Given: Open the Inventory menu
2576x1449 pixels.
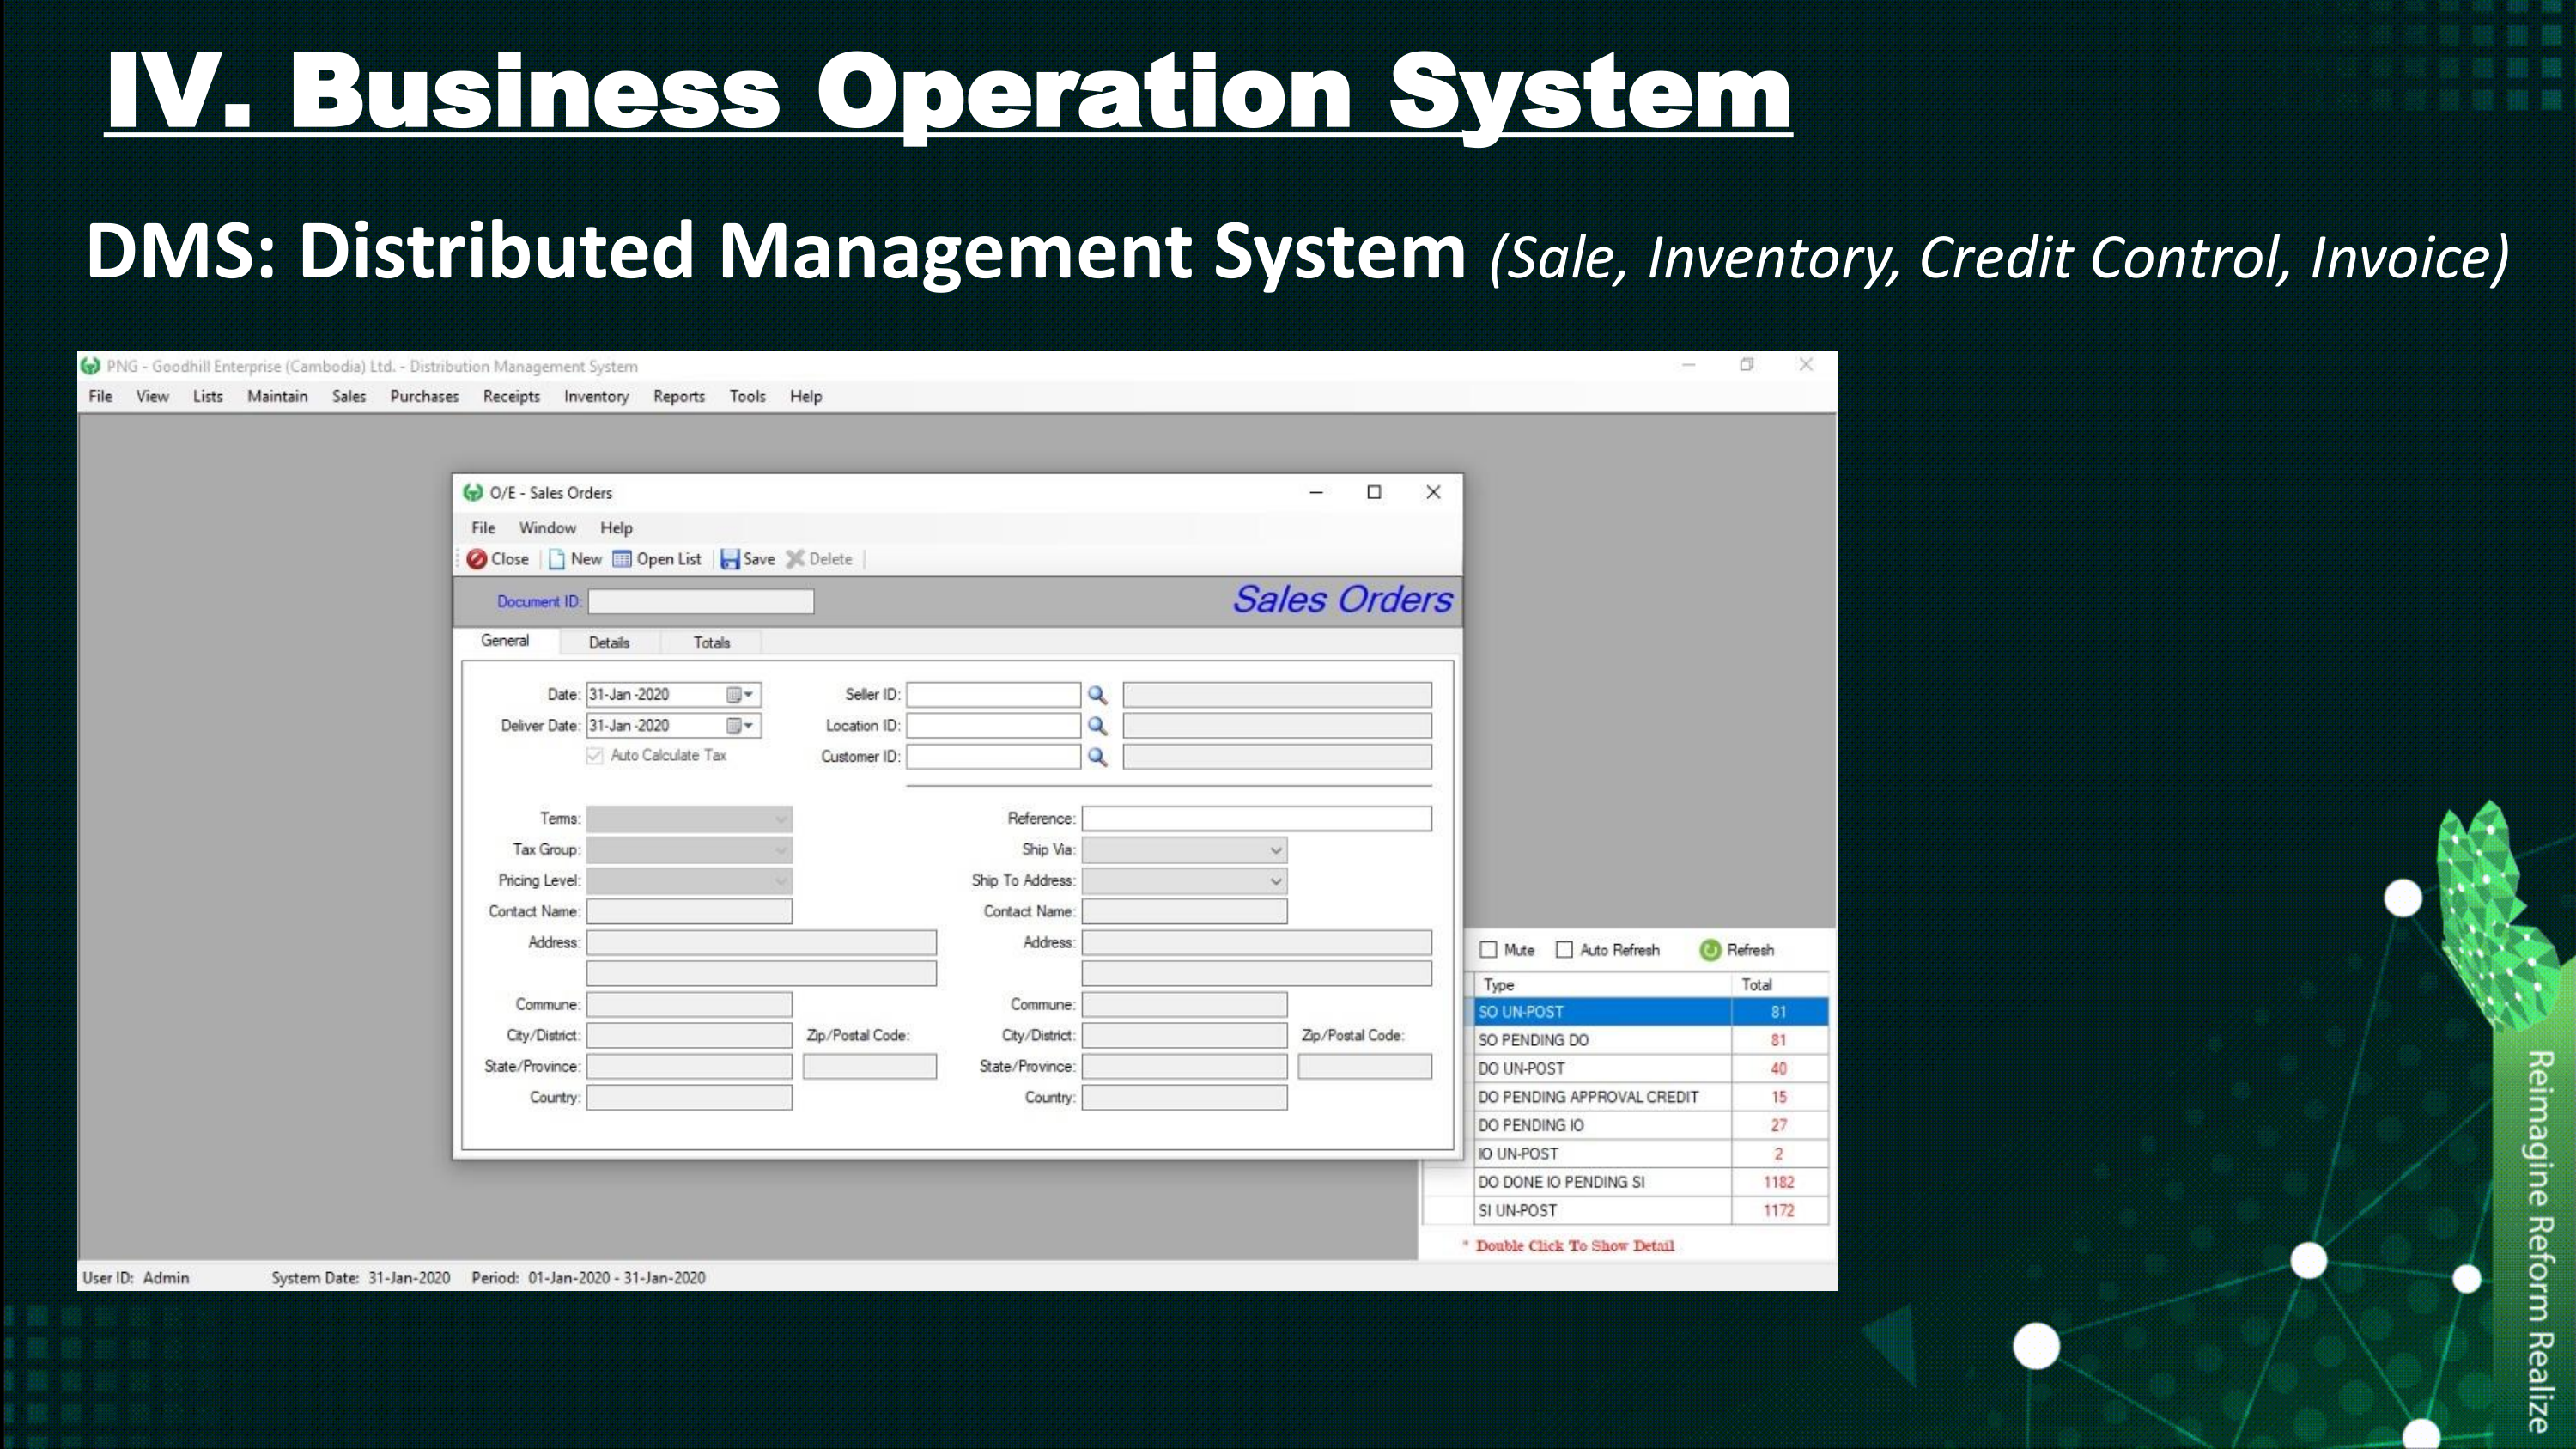Looking at the screenshot, I should click(596, 397).
